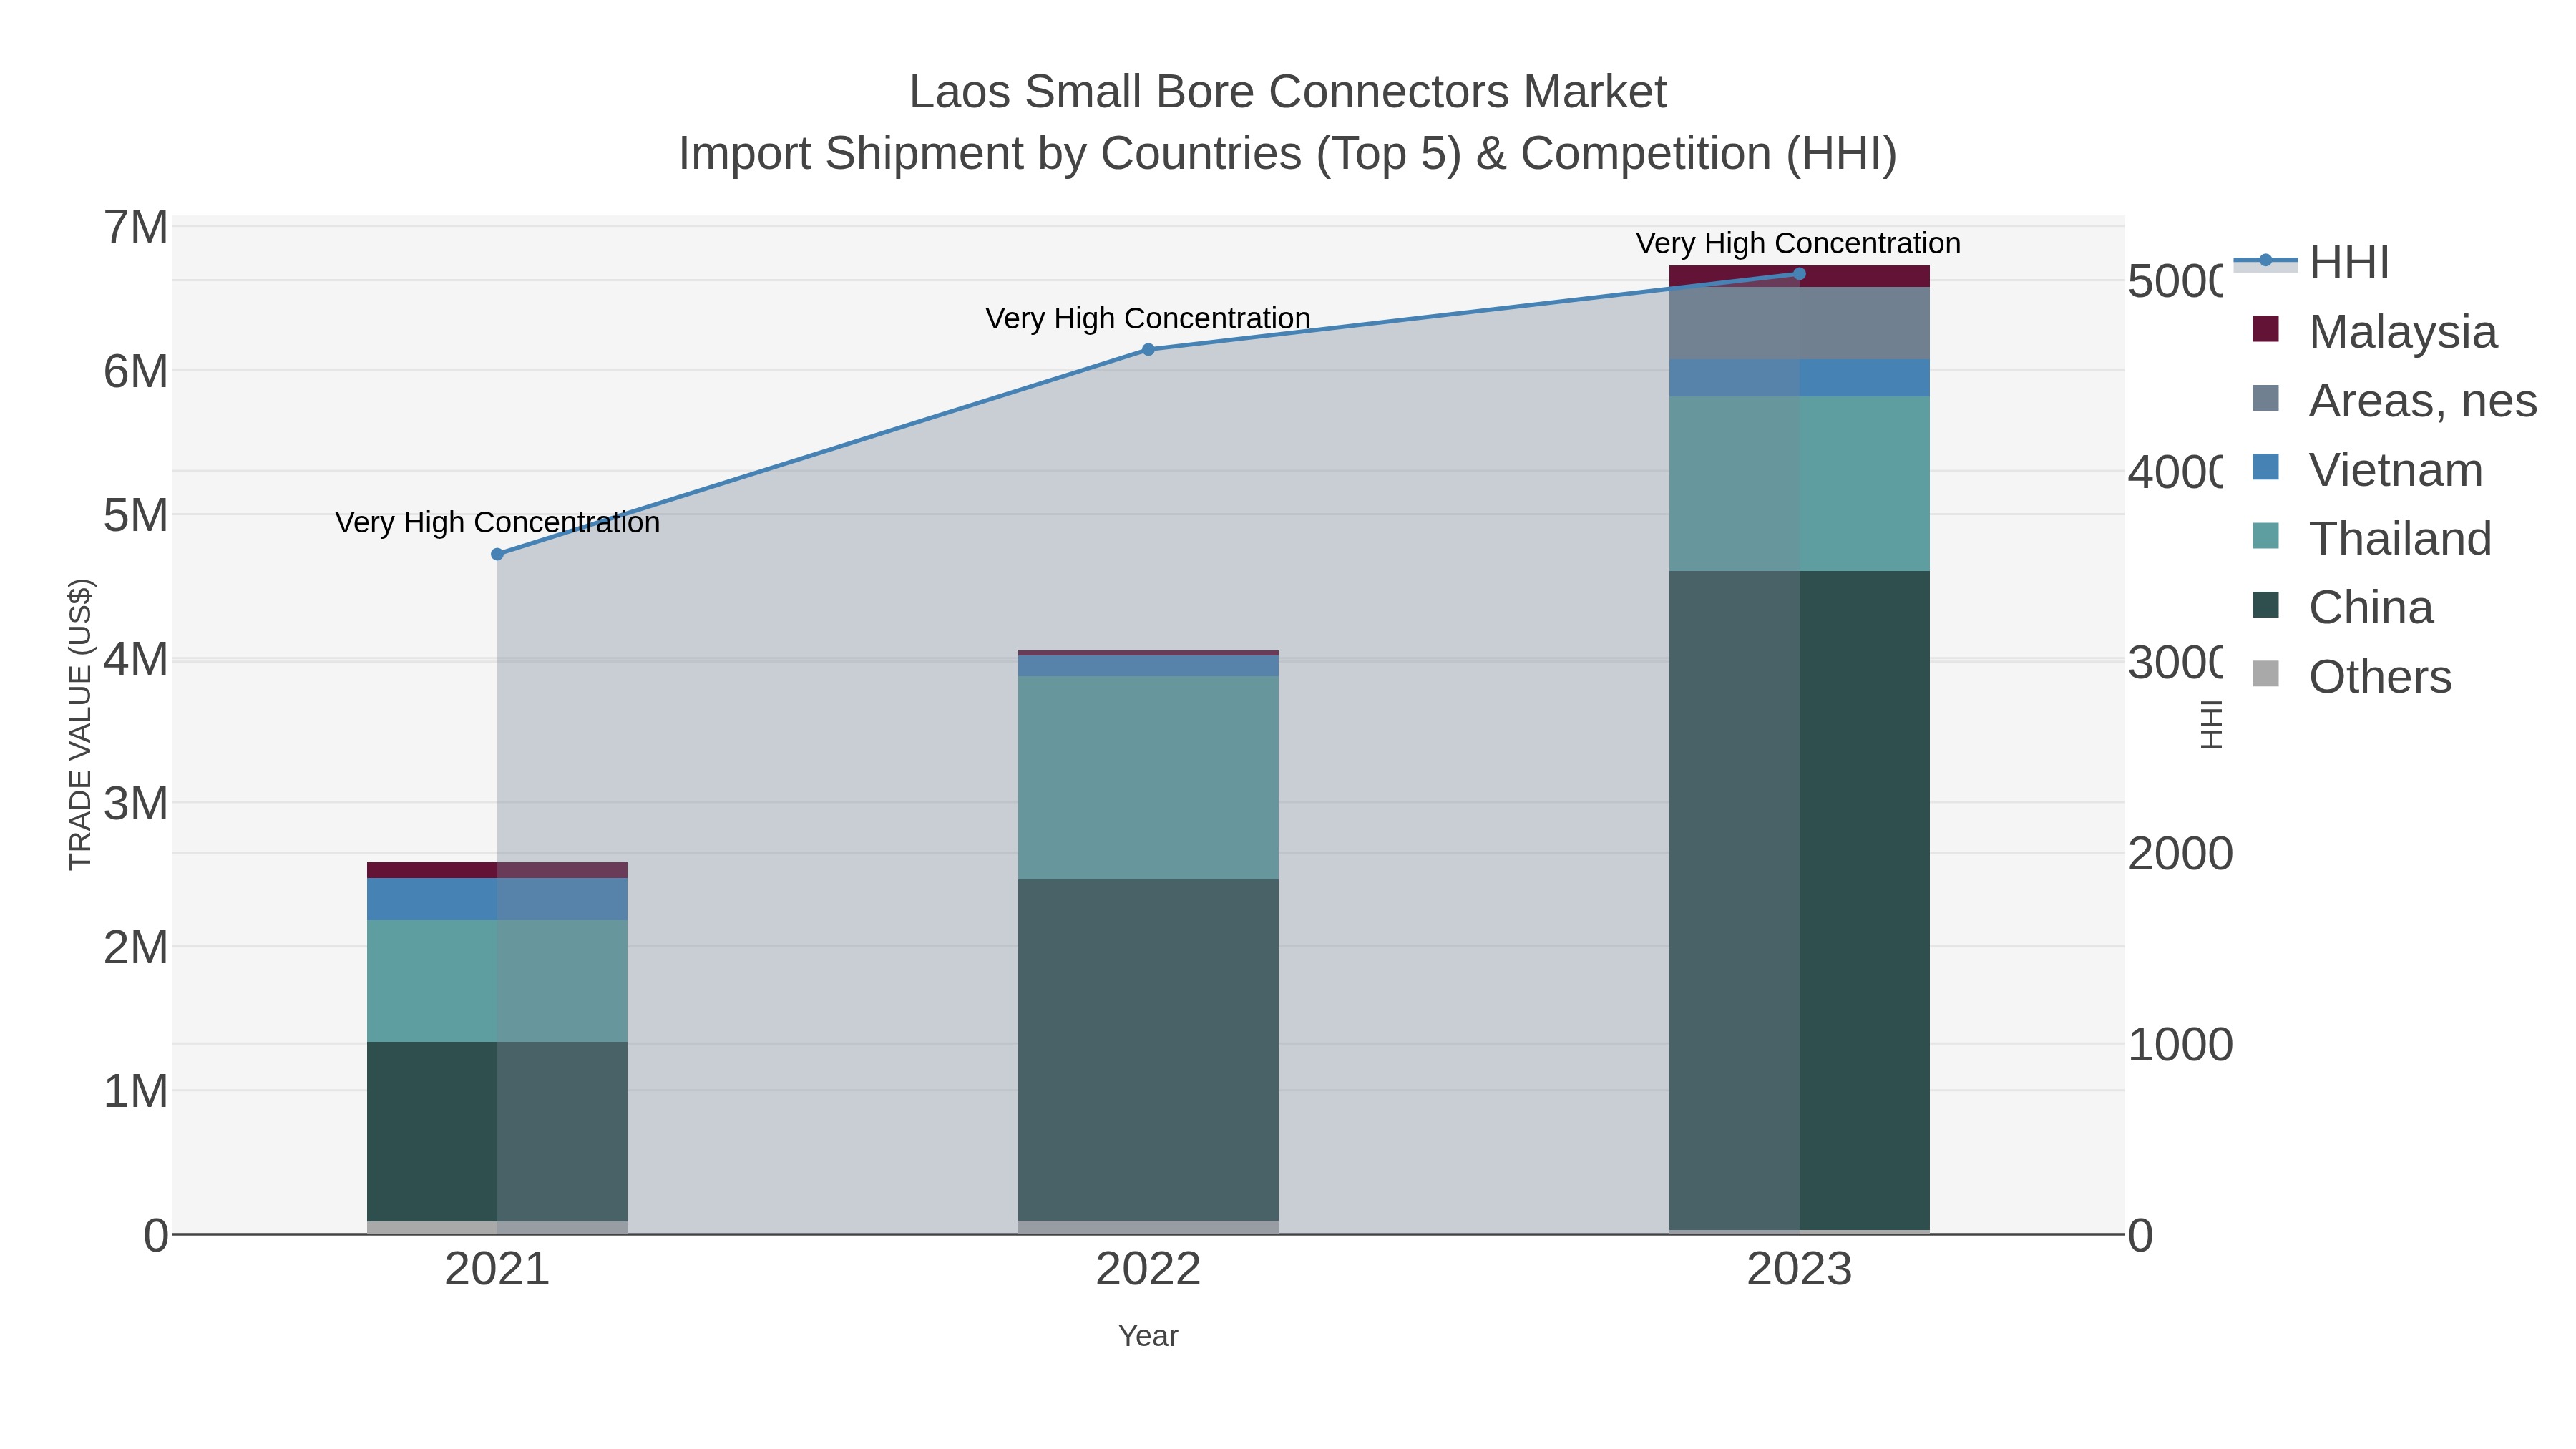This screenshot has width=2576, height=1449.
Task: Click the China segment of 2022 bar
Action: click(1148, 1050)
